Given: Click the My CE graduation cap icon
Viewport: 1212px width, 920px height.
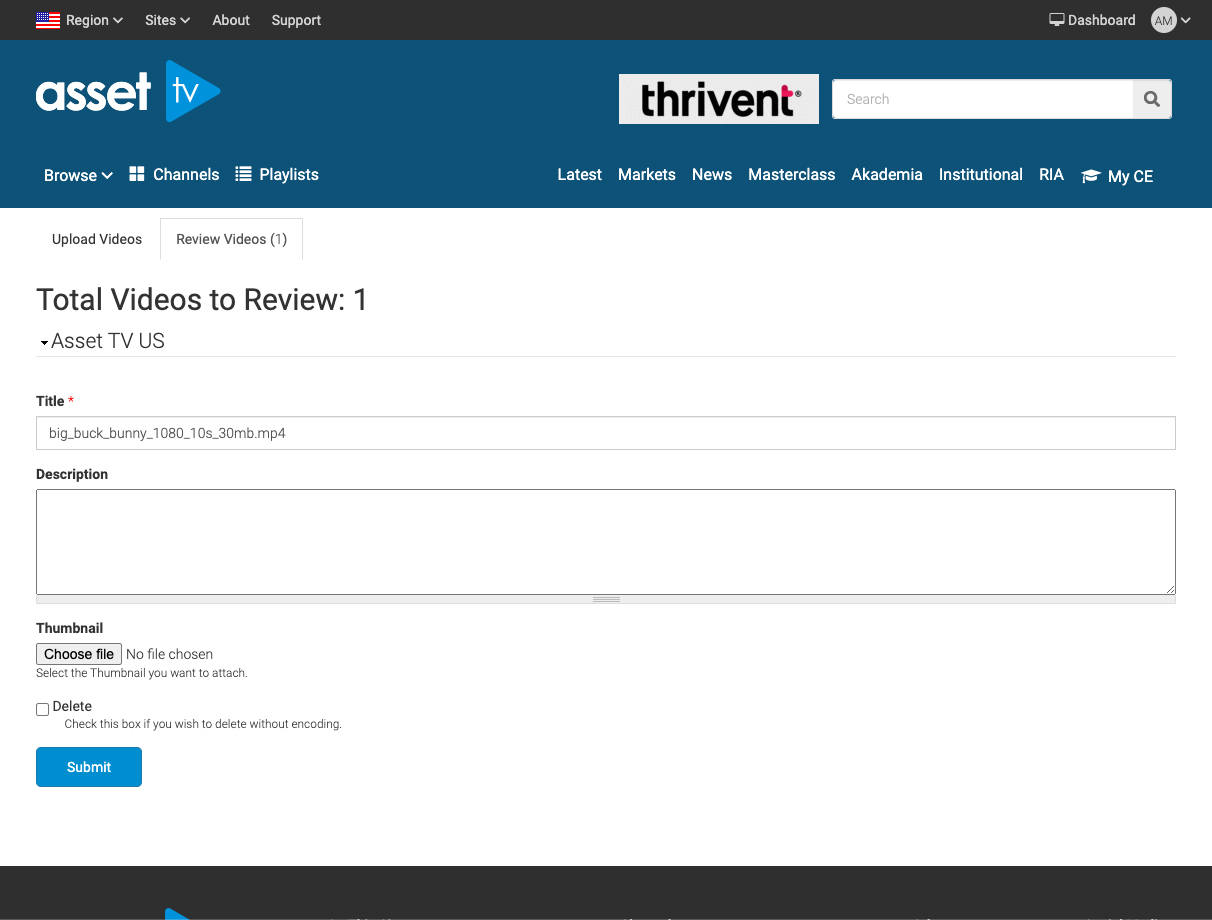Looking at the screenshot, I should tap(1090, 176).
